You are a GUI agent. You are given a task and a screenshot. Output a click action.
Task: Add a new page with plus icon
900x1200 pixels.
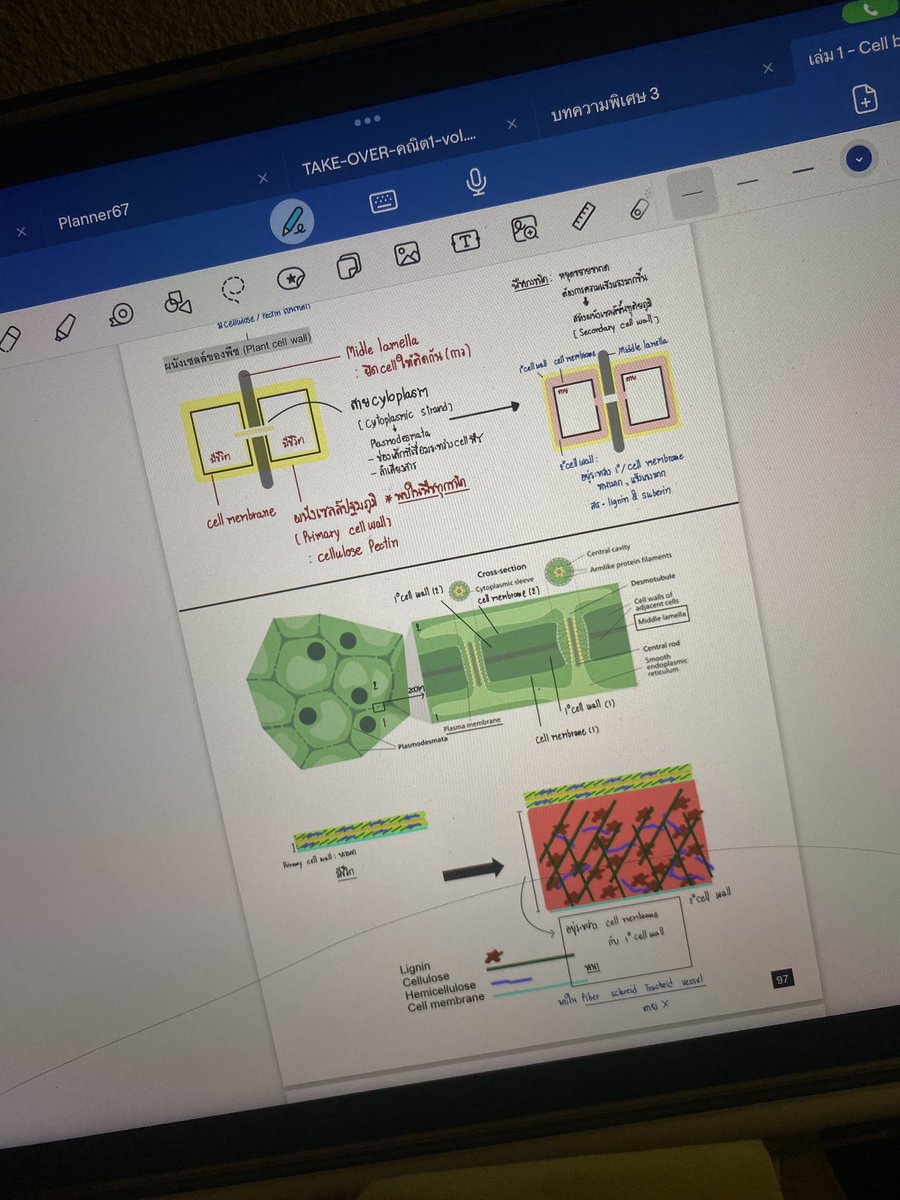click(865, 98)
